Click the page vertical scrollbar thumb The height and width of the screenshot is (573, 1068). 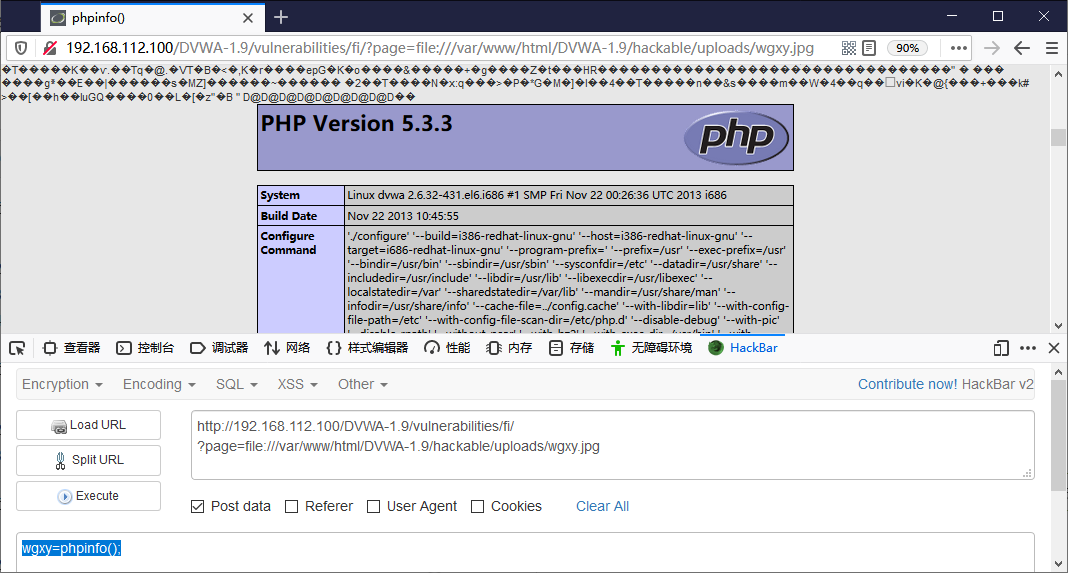1058,137
